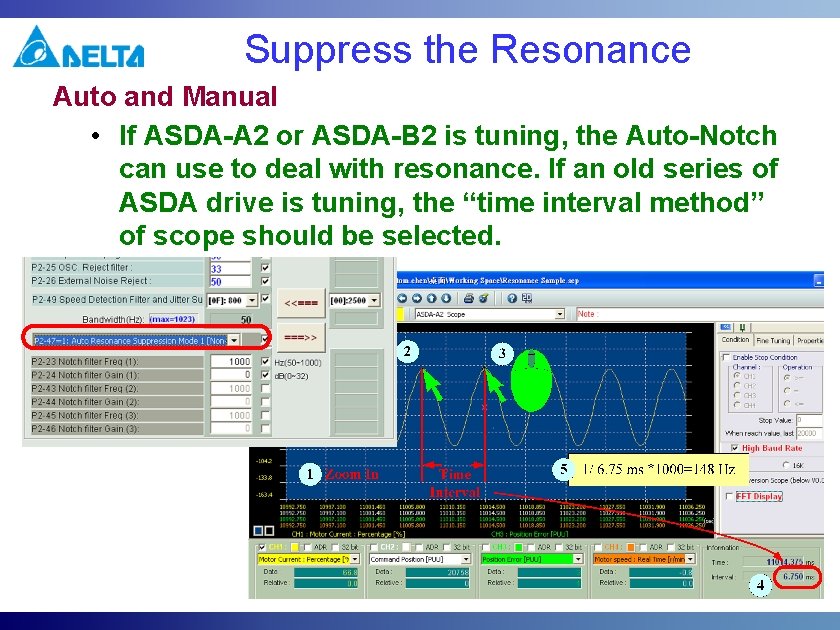
Task: Toggle the P2-23 Notch filter Freq (1) checkbox
Action: [x=265, y=362]
